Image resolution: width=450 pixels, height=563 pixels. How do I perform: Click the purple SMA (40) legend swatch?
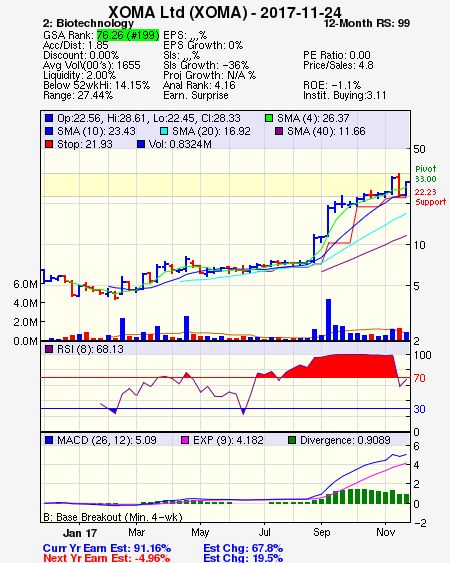pyautogui.click(x=279, y=131)
